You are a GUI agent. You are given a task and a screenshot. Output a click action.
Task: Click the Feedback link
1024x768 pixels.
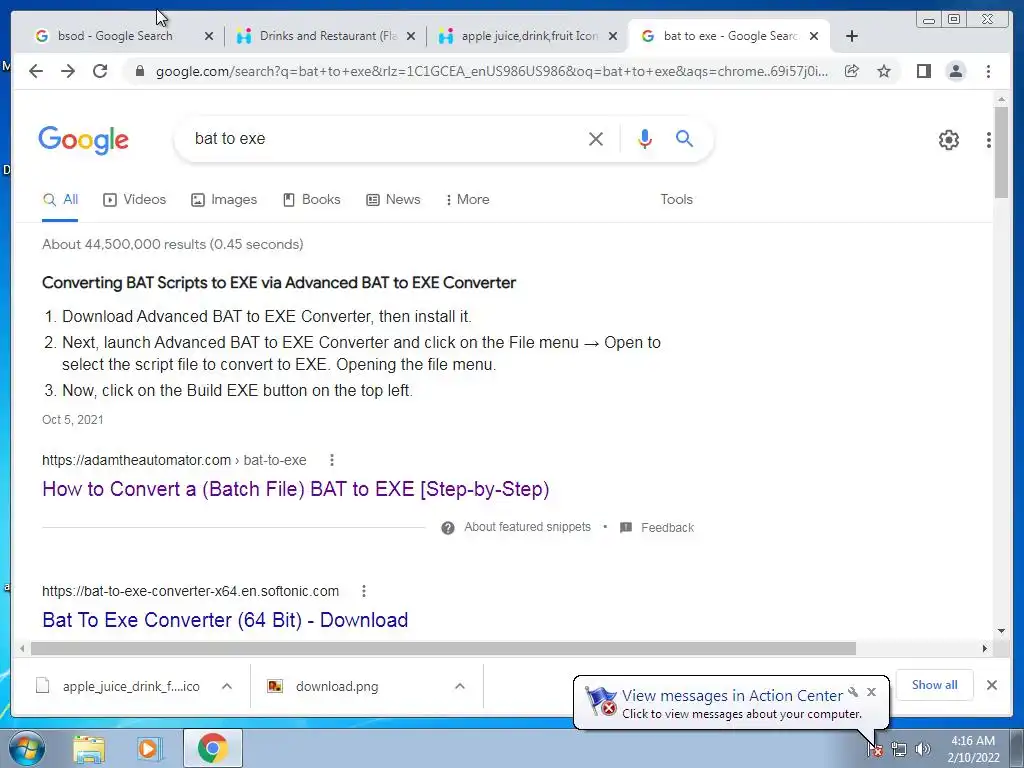pos(667,528)
